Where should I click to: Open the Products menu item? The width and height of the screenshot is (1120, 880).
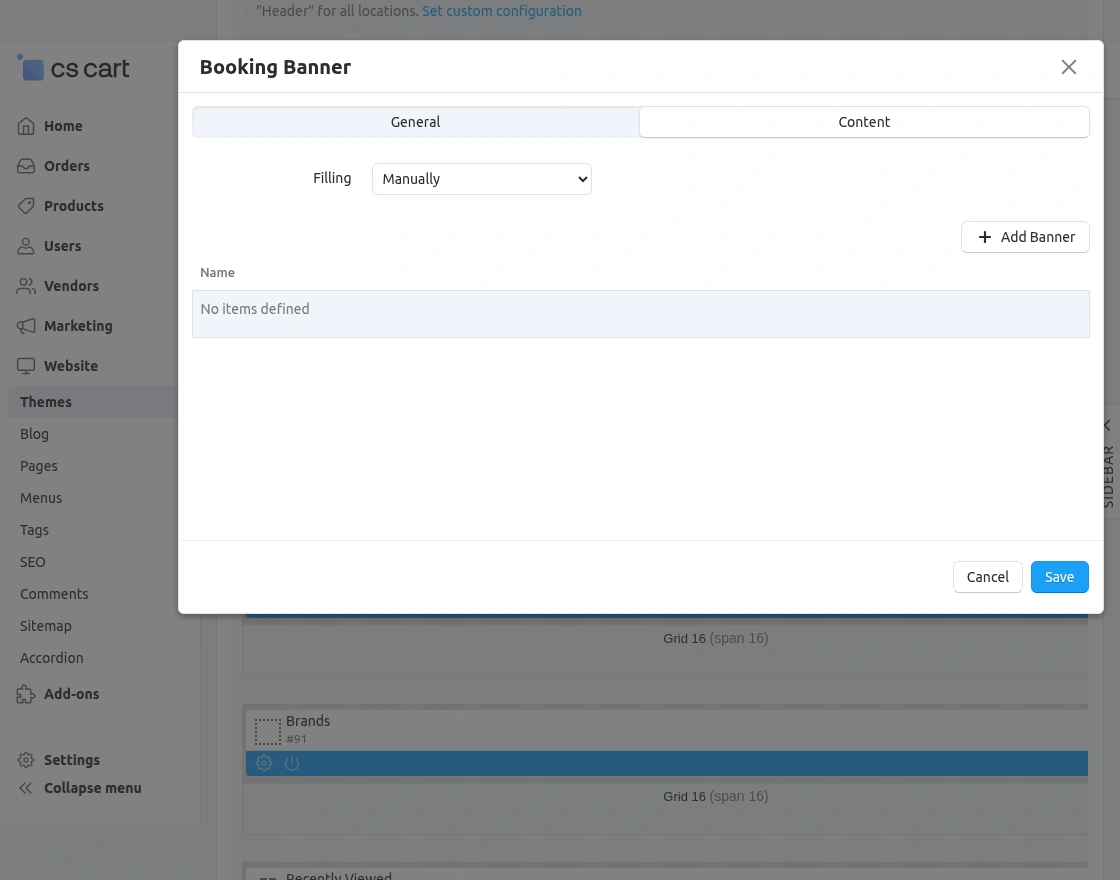point(74,206)
